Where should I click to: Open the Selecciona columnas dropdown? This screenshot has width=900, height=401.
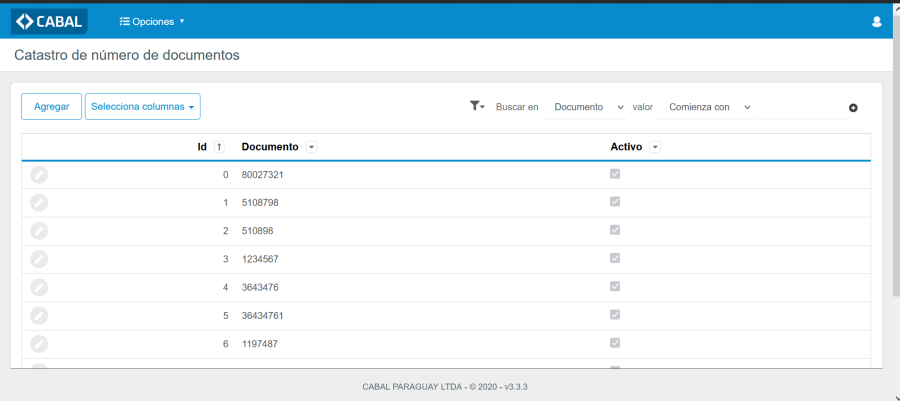tap(142, 107)
